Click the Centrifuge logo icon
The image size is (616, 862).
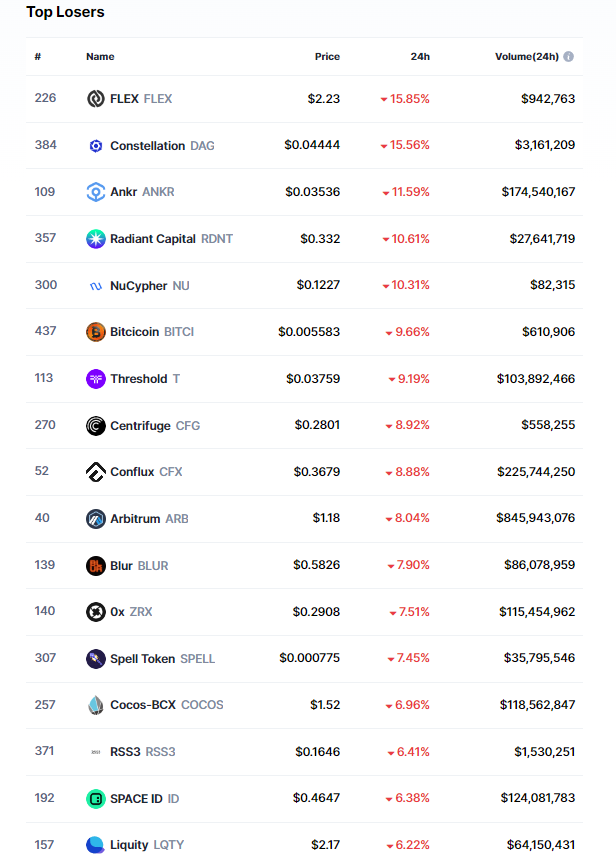point(96,426)
